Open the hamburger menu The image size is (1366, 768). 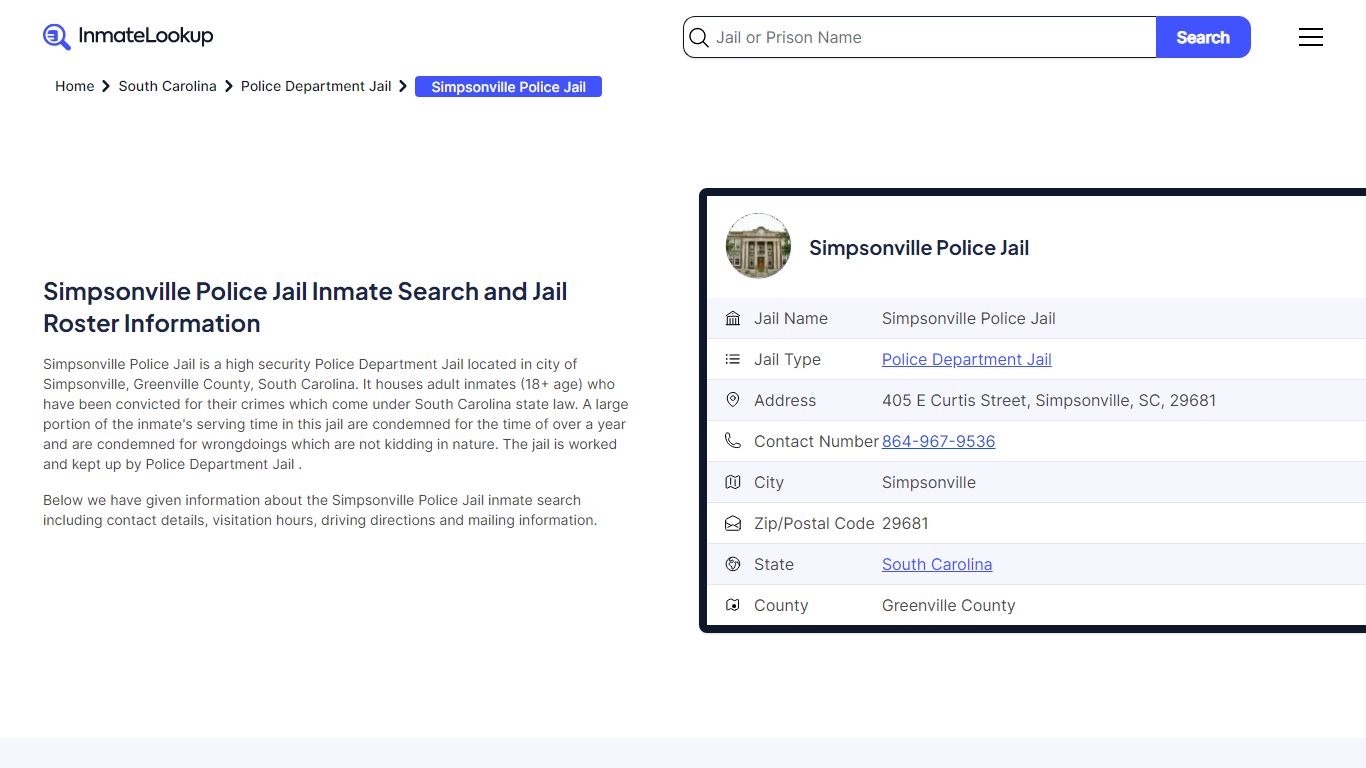point(1311,37)
